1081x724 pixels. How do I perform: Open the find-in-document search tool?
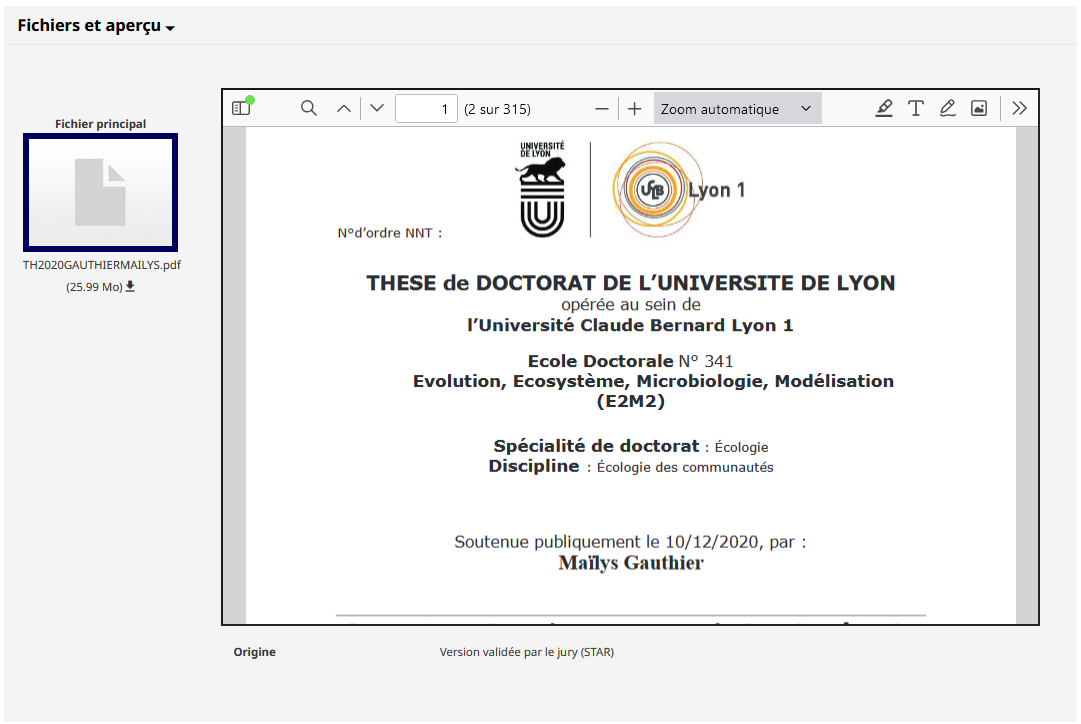[309, 108]
